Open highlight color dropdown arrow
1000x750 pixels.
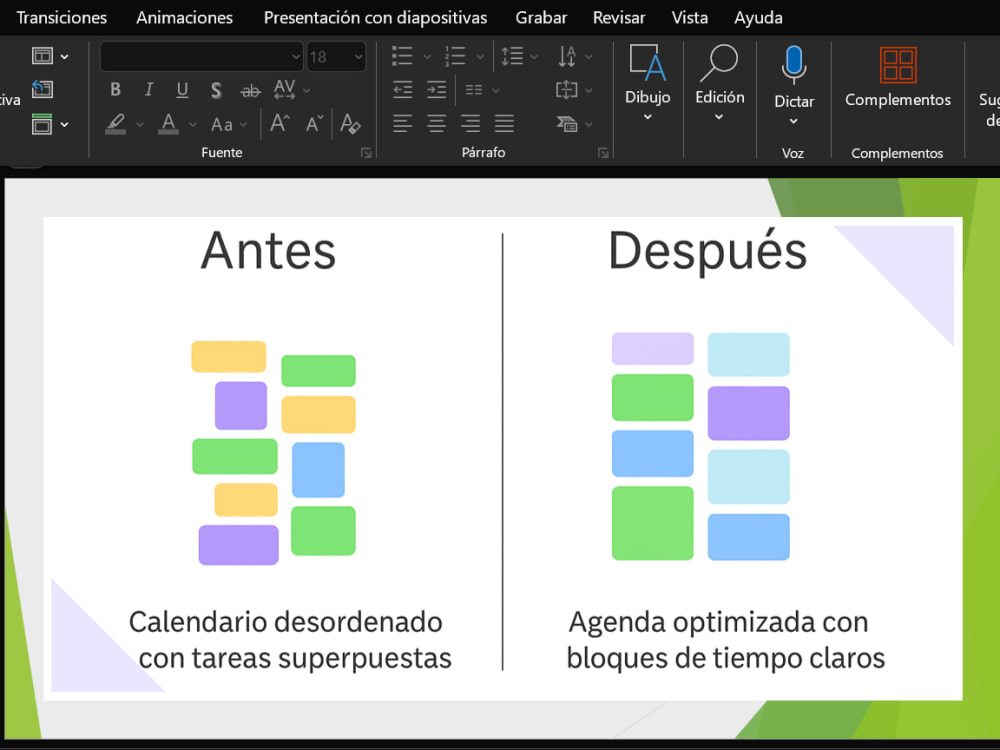pyautogui.click(x=140, y=124)
